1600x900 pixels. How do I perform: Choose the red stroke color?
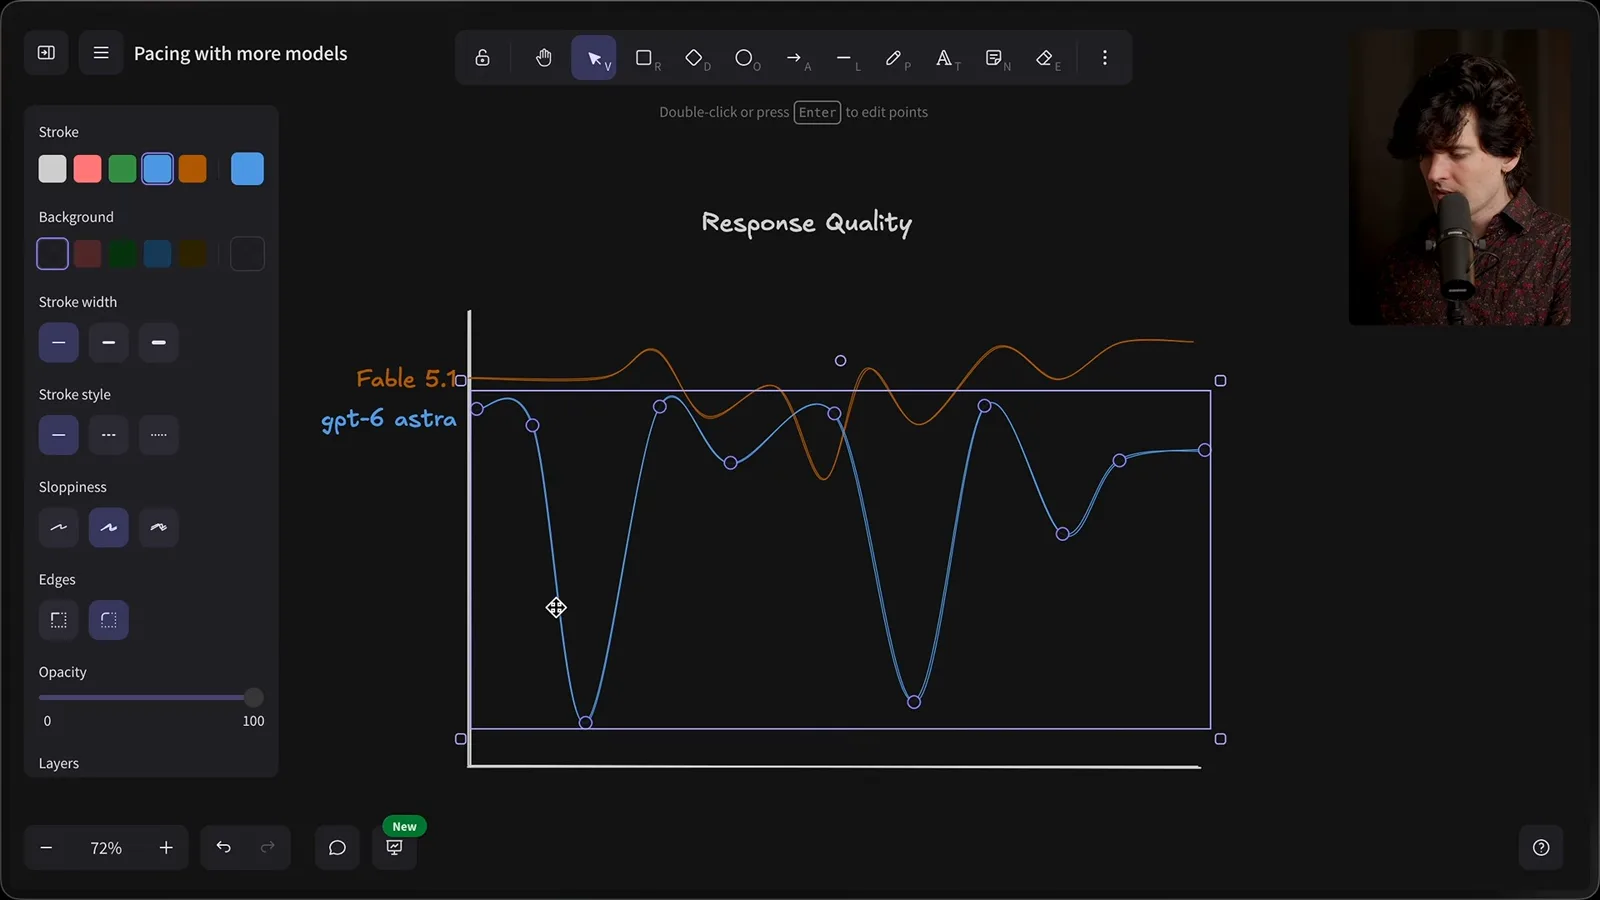tap(87, 169)
